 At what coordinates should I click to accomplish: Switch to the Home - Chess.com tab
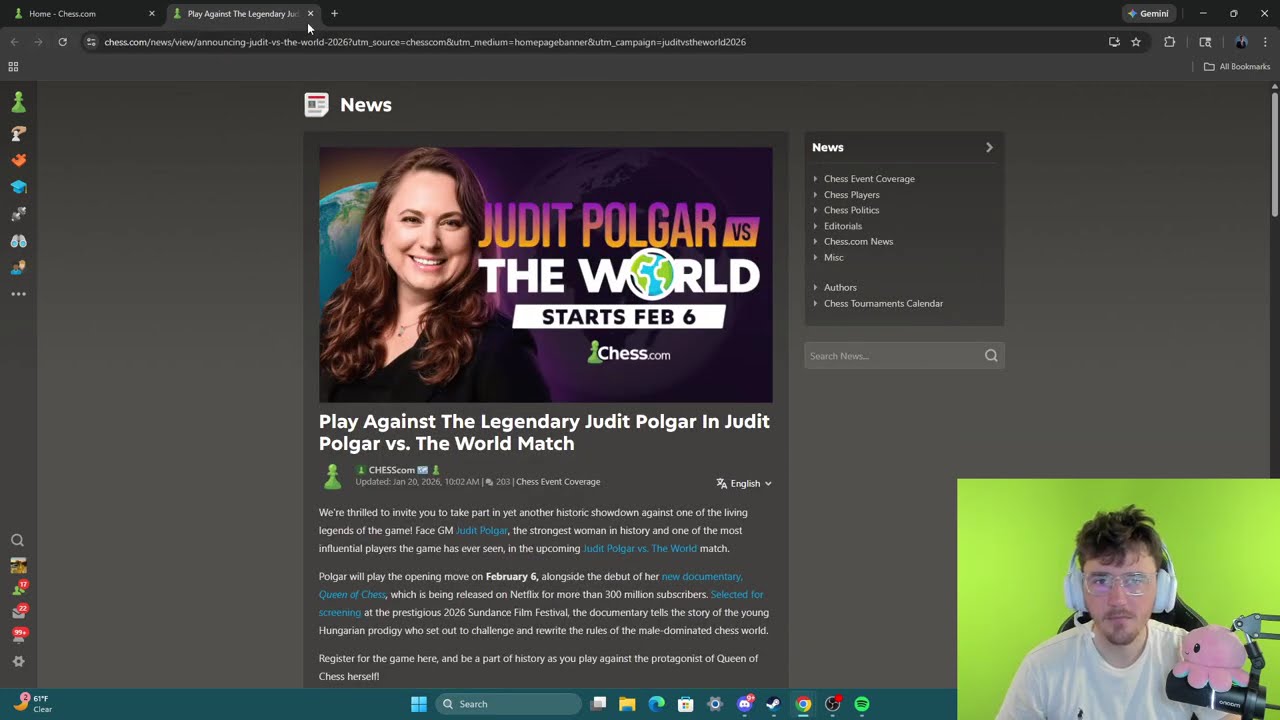pyautogui.click(x=82, y=14)
